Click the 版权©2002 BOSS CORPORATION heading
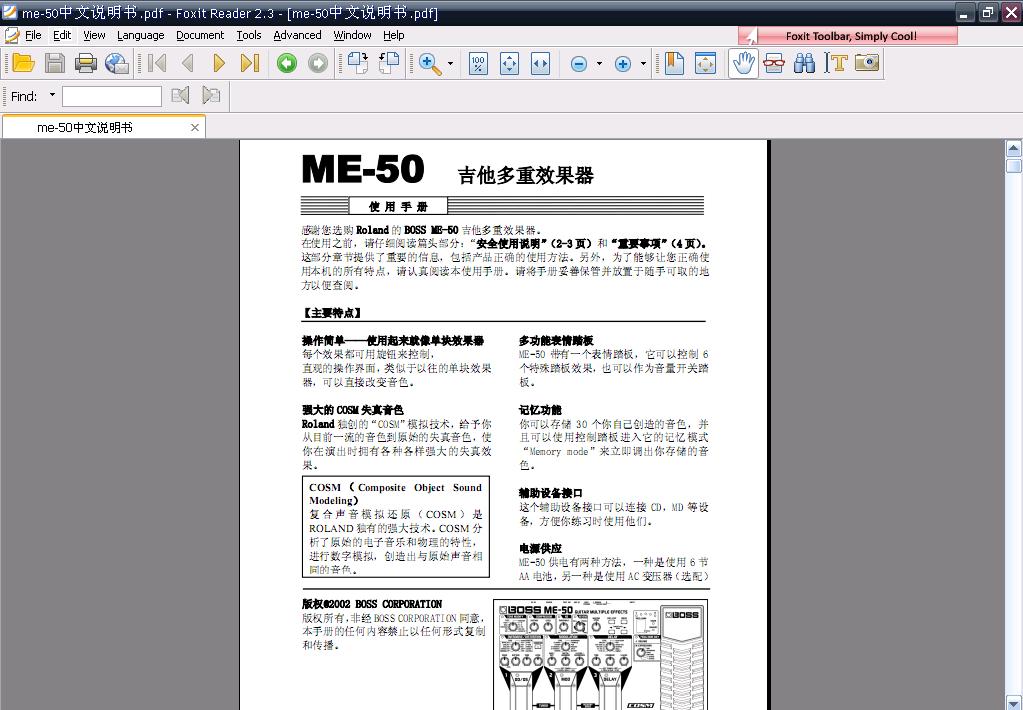The width and height of the screenshot is (1023, 710). [371, 604]
